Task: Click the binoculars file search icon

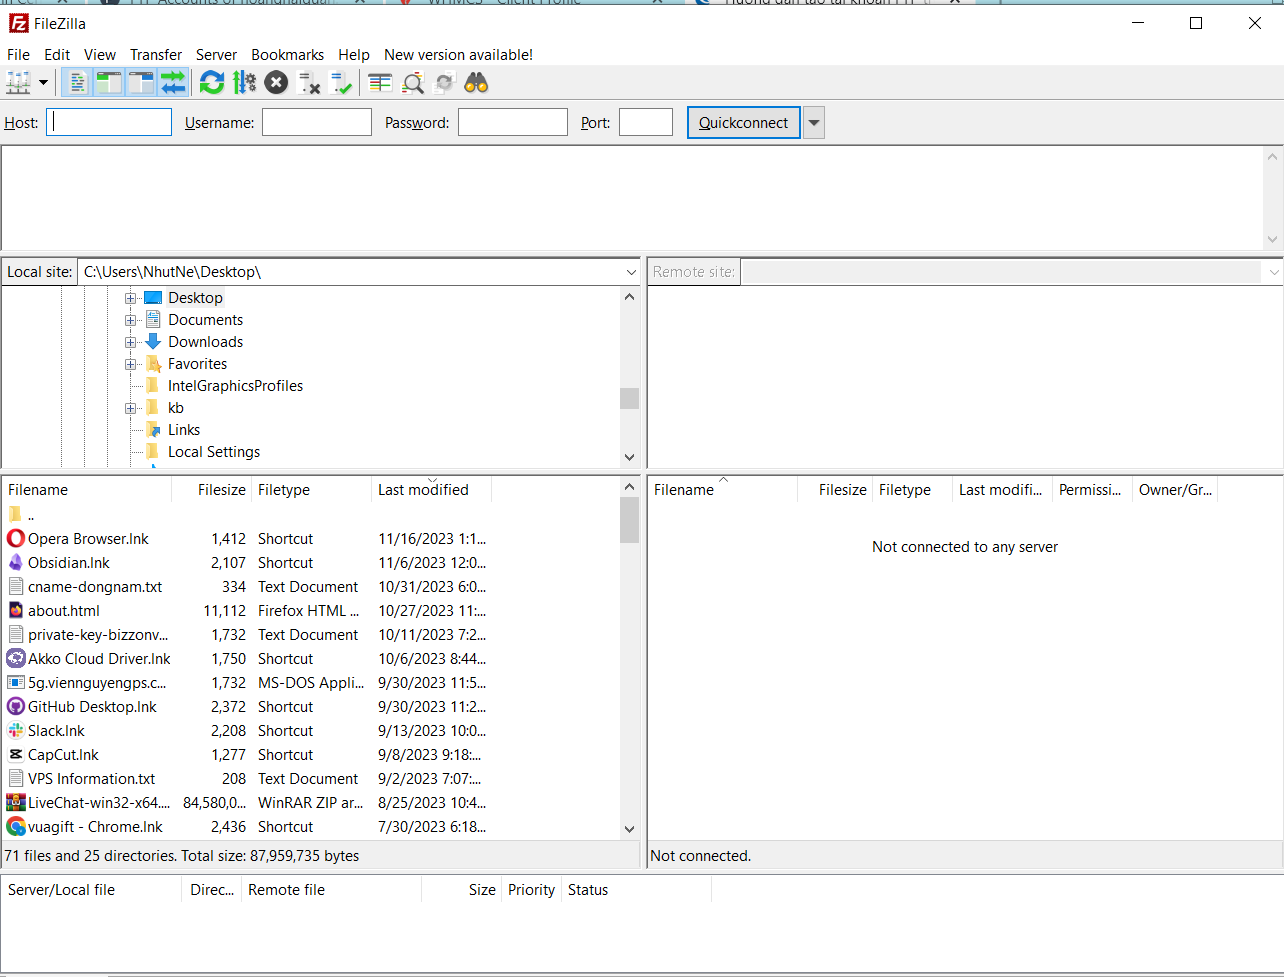Action: click(477, 83)
